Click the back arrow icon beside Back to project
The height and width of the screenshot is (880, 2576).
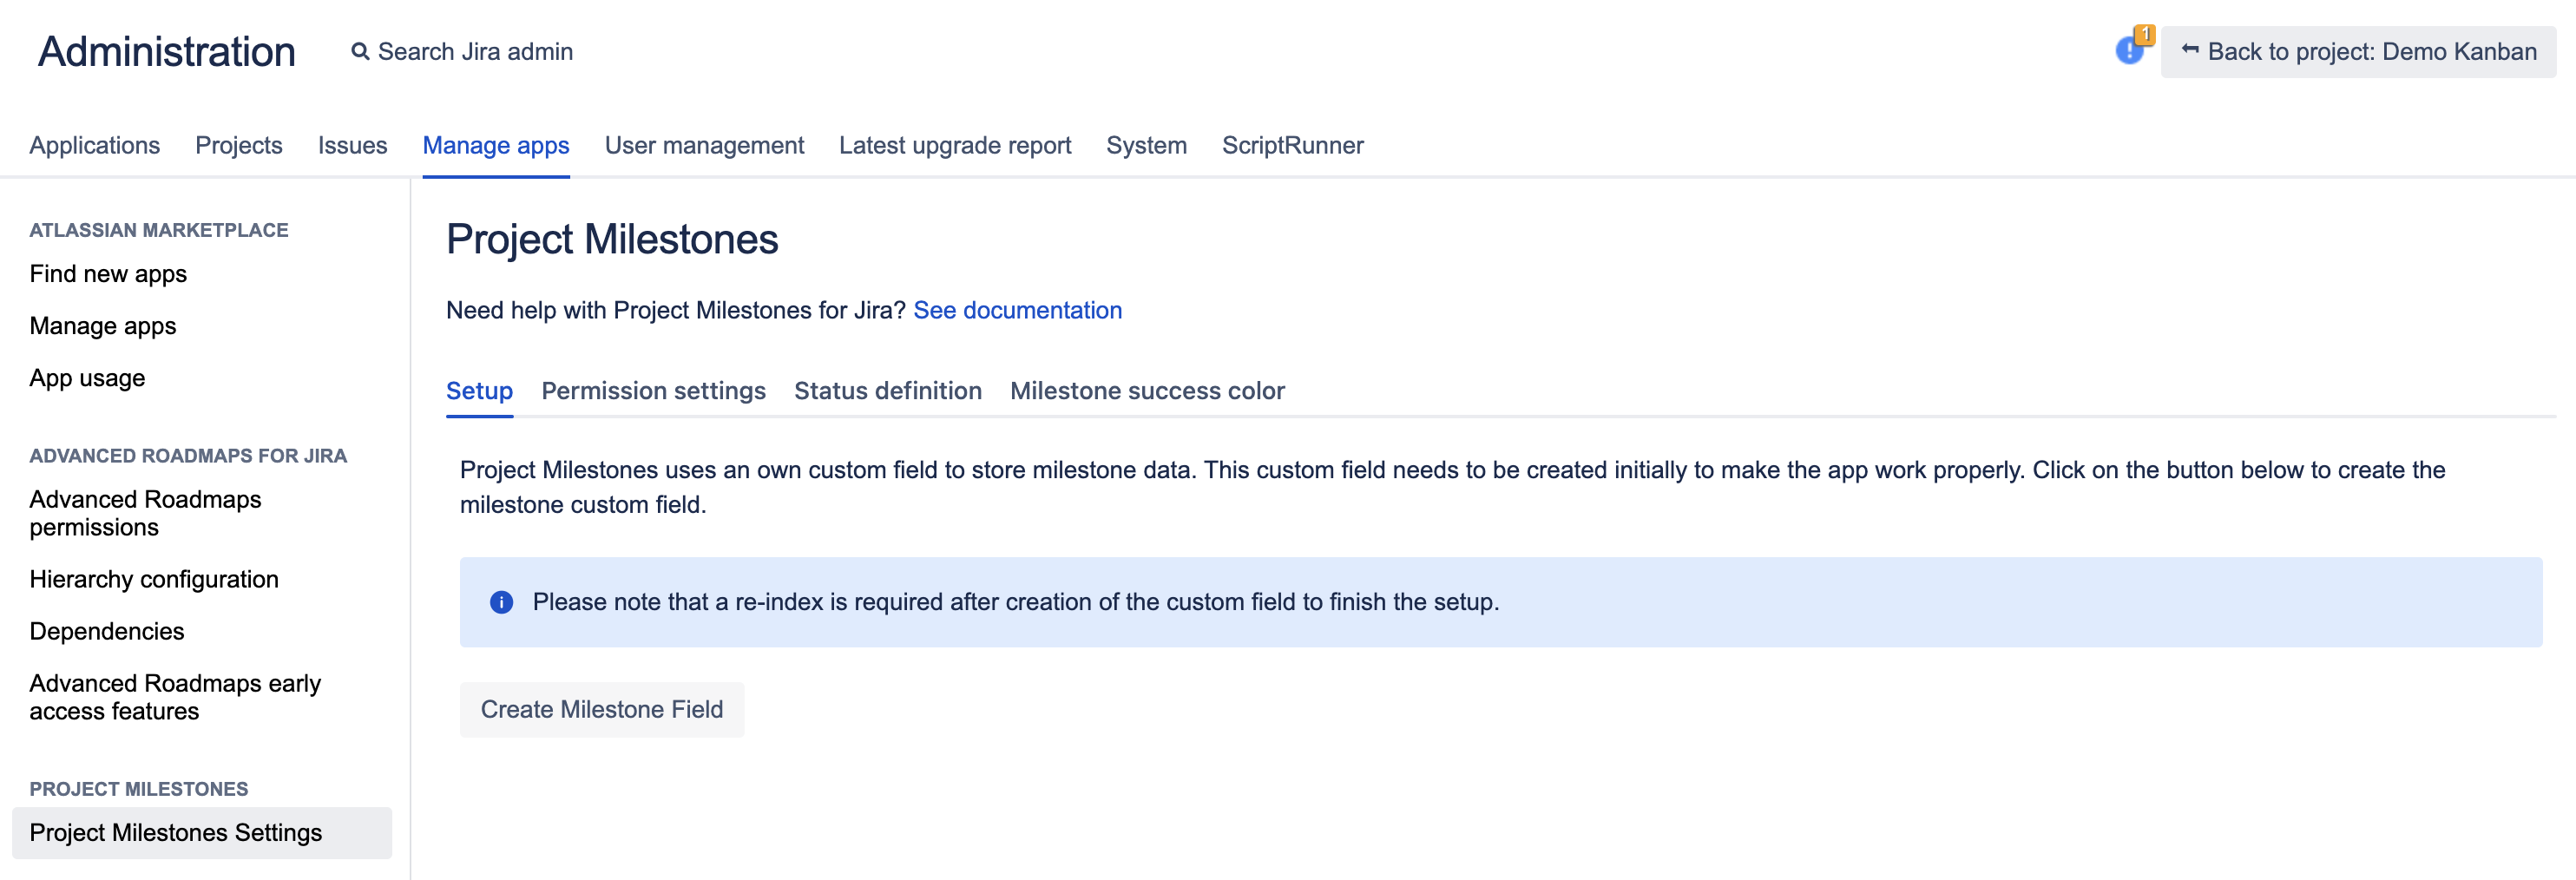pyautogui.click(x=2190, y=50)
